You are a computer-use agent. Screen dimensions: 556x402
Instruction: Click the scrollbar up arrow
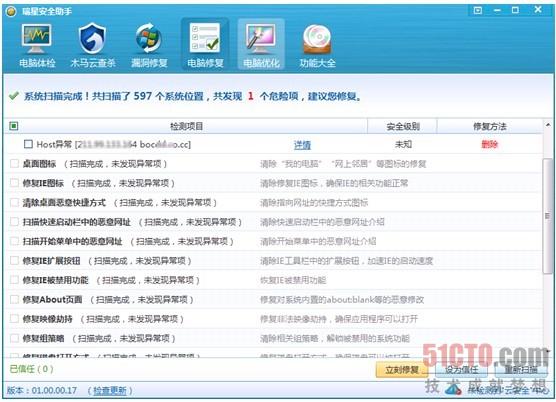point(548,125)
